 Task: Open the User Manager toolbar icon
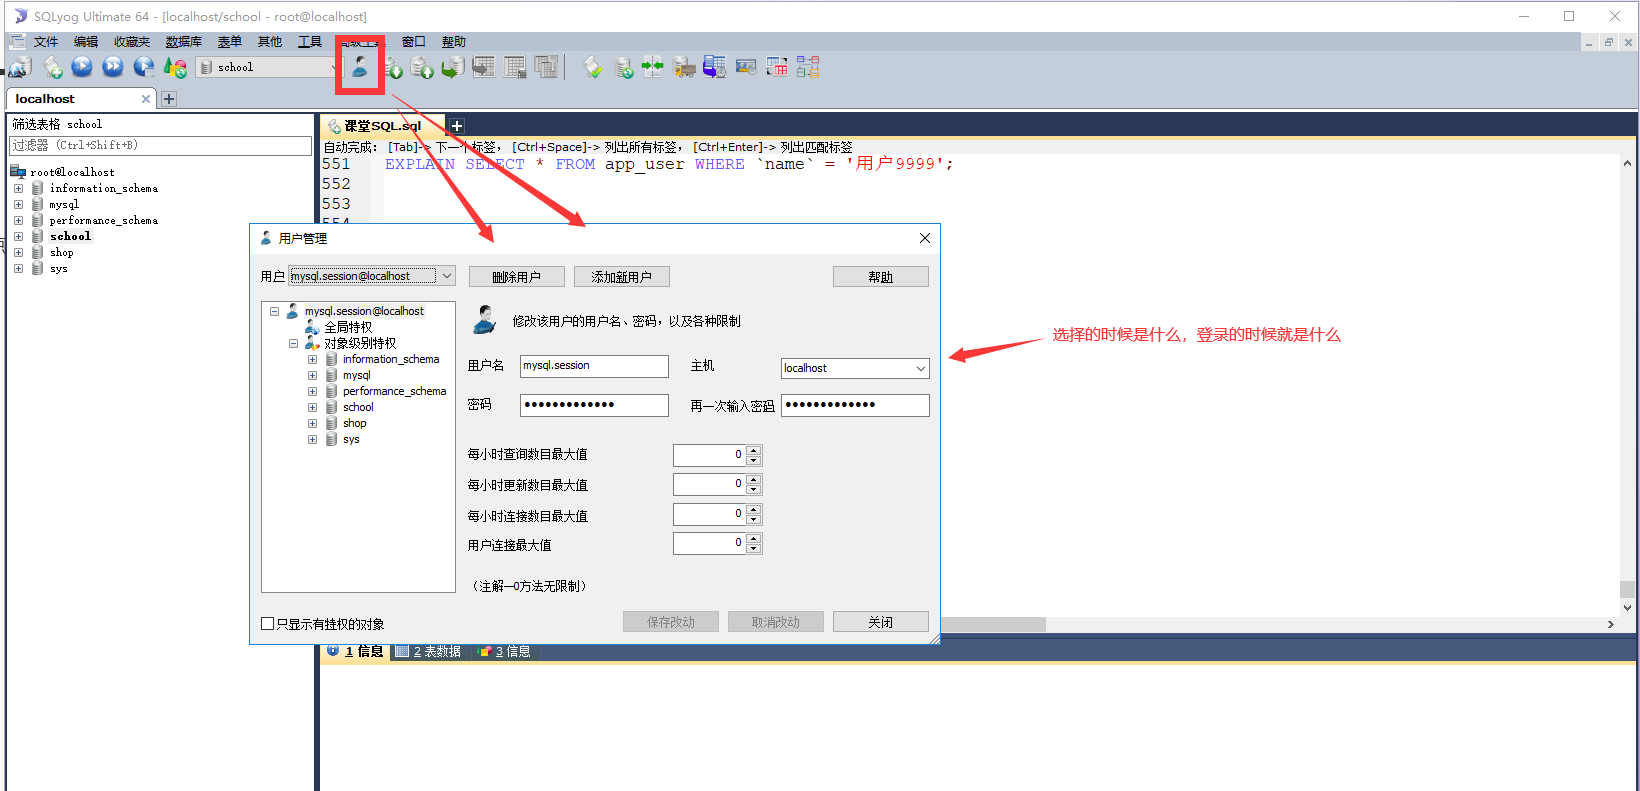(359, 67)
